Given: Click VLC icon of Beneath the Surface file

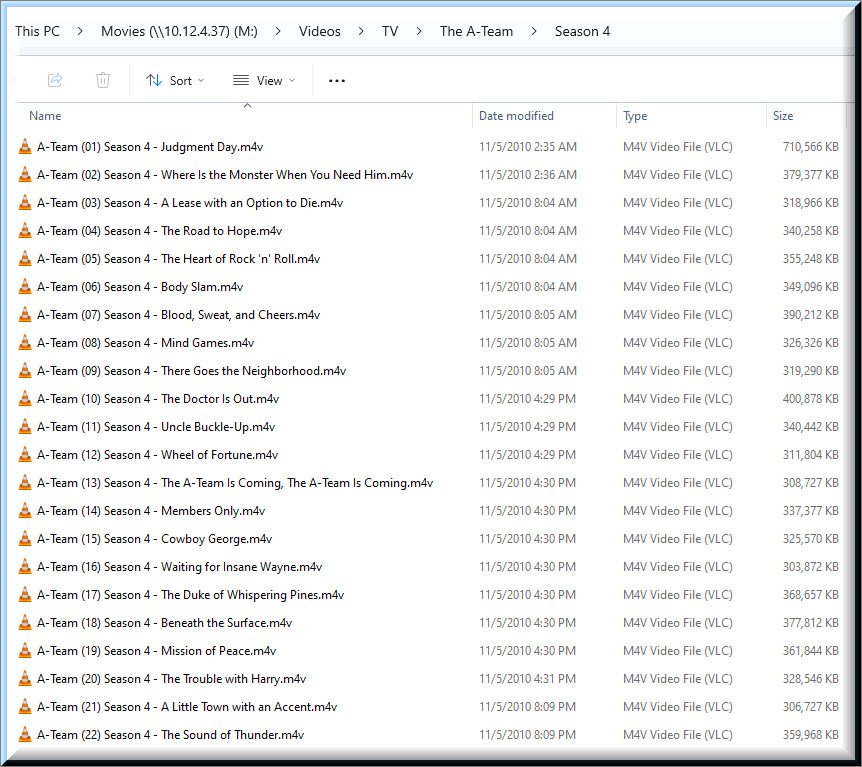Looking at the screenshot, I should pos(25,623).
